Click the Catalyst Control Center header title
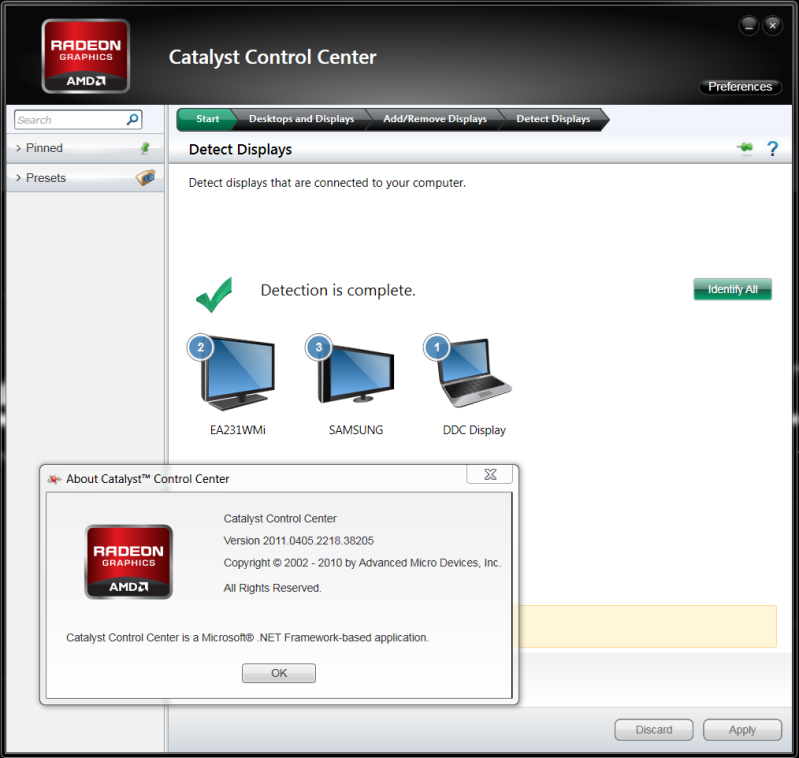Screen dimensions: 799x758 pyautogui.click(x=272, y=57)
